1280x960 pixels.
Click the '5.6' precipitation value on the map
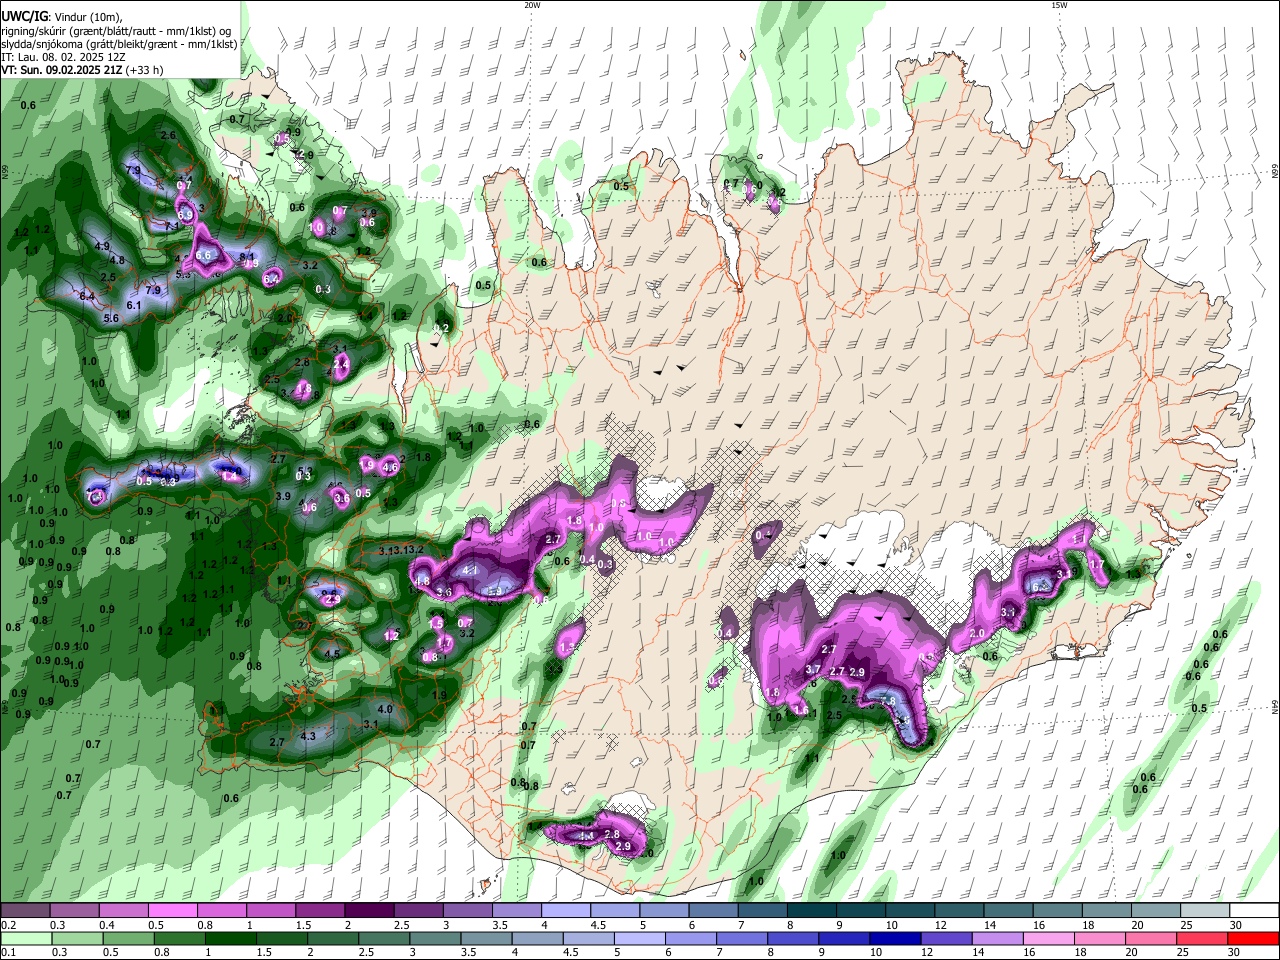(x=111, y=318)
